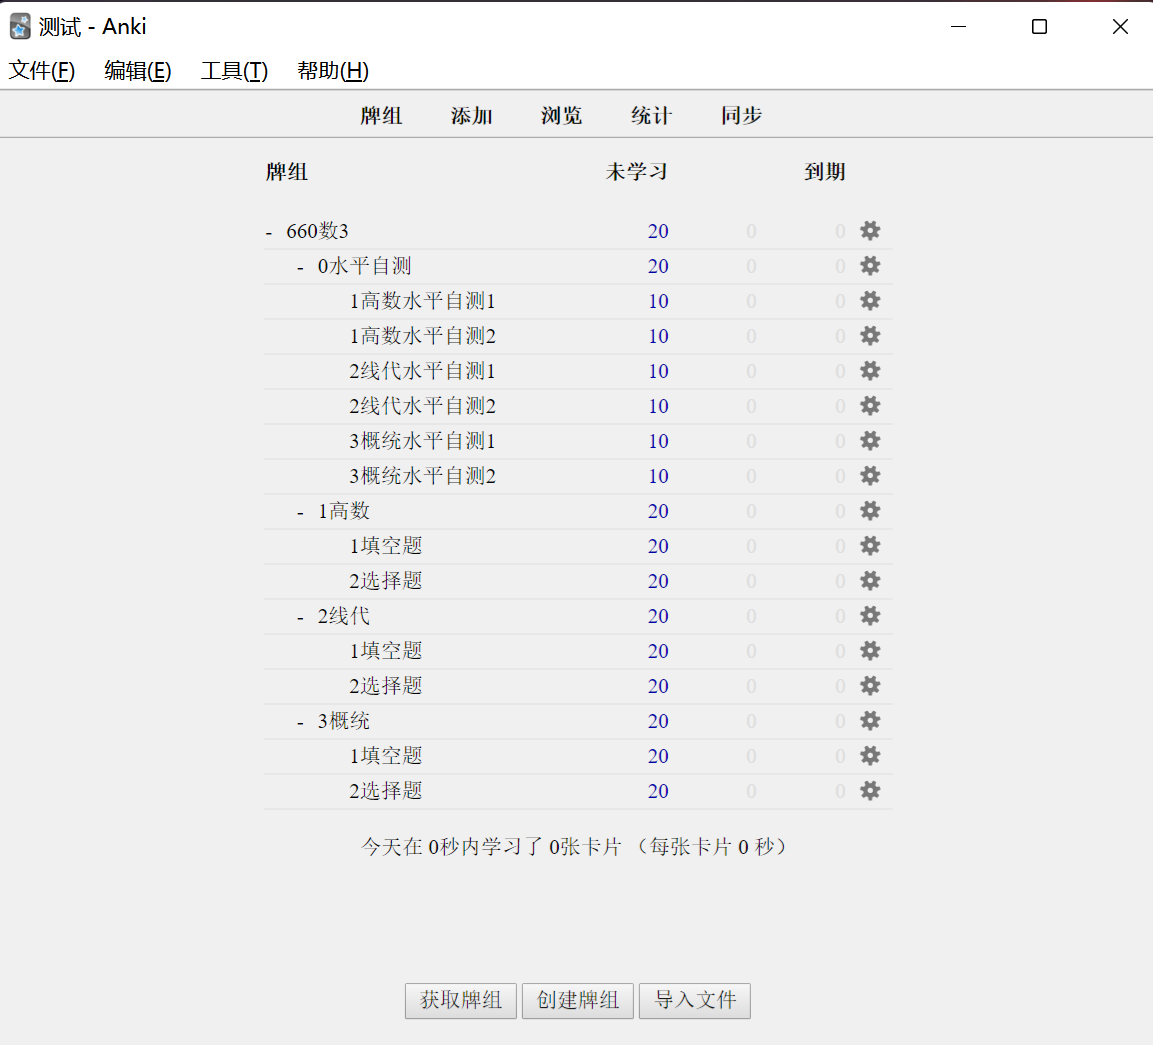Collapse the 2线代 subdeck
This screenshot has height=1045, width=1153.
300,617
